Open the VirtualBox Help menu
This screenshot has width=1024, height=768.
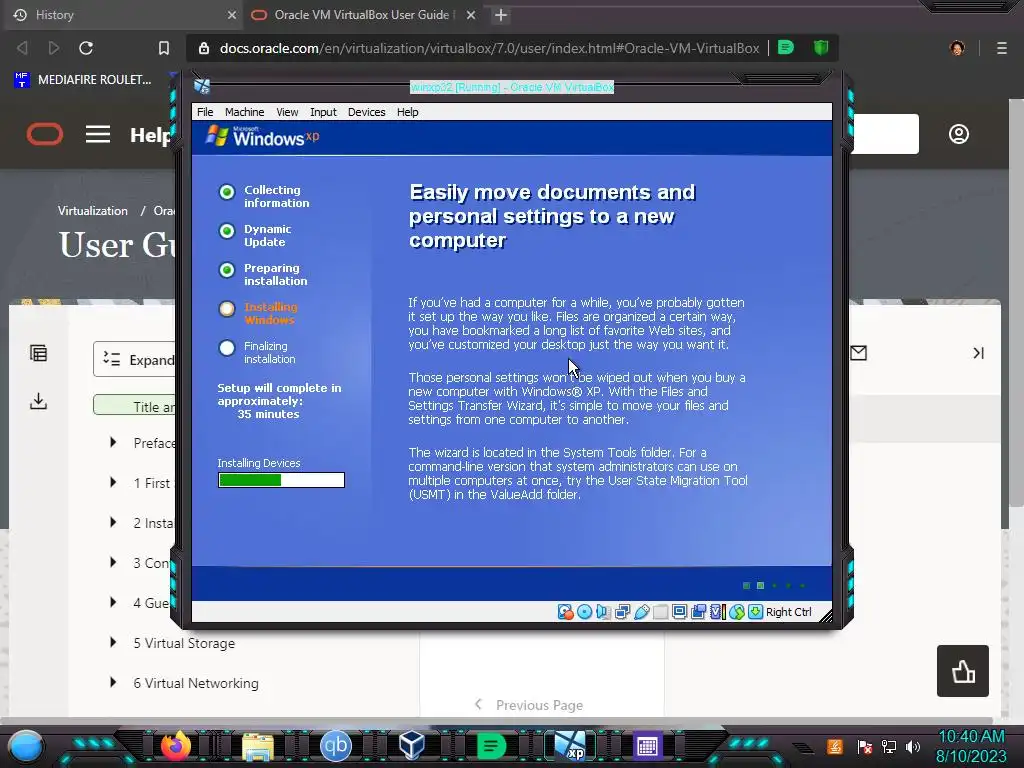click(408, 112)
